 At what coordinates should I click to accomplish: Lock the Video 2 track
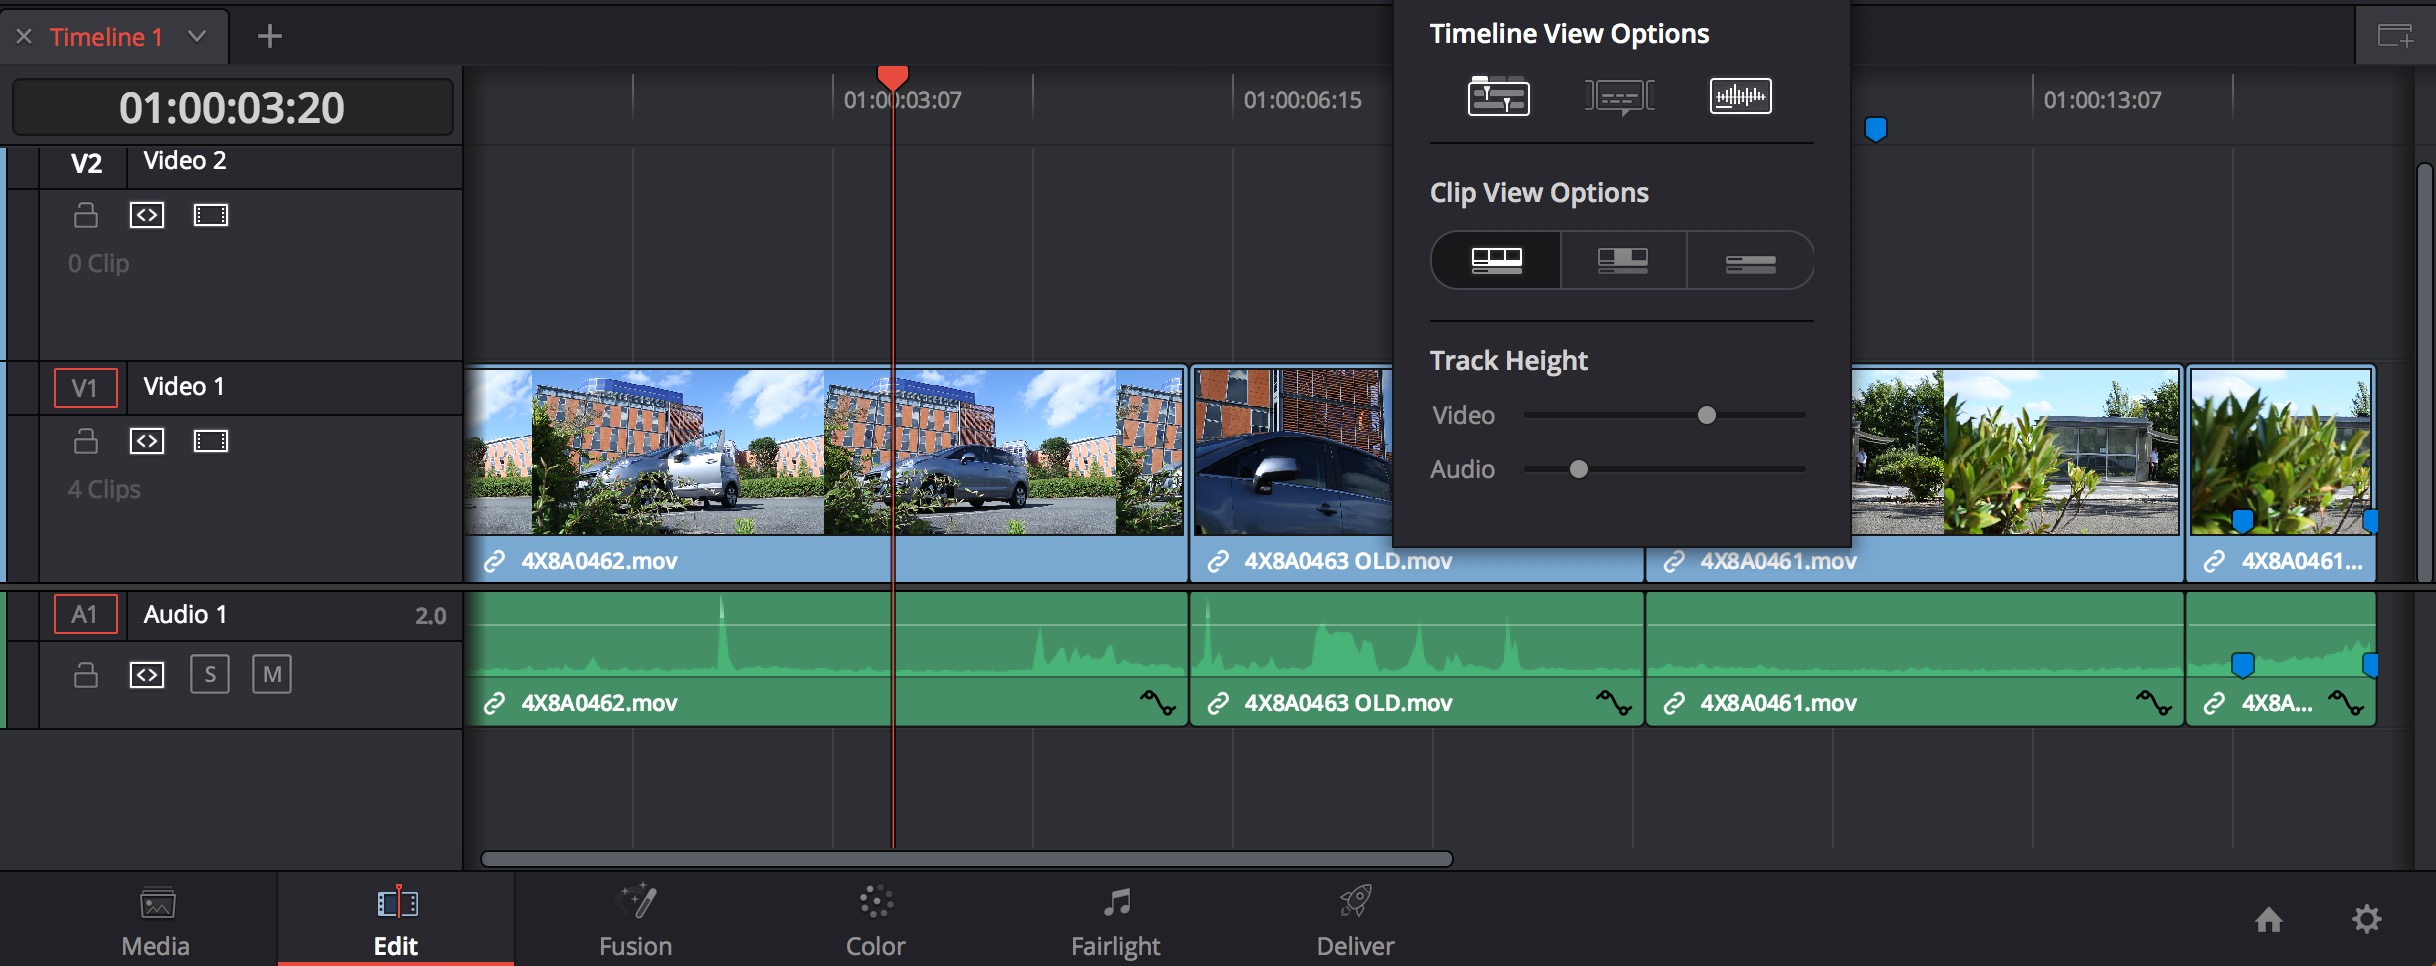pos(86,215)
